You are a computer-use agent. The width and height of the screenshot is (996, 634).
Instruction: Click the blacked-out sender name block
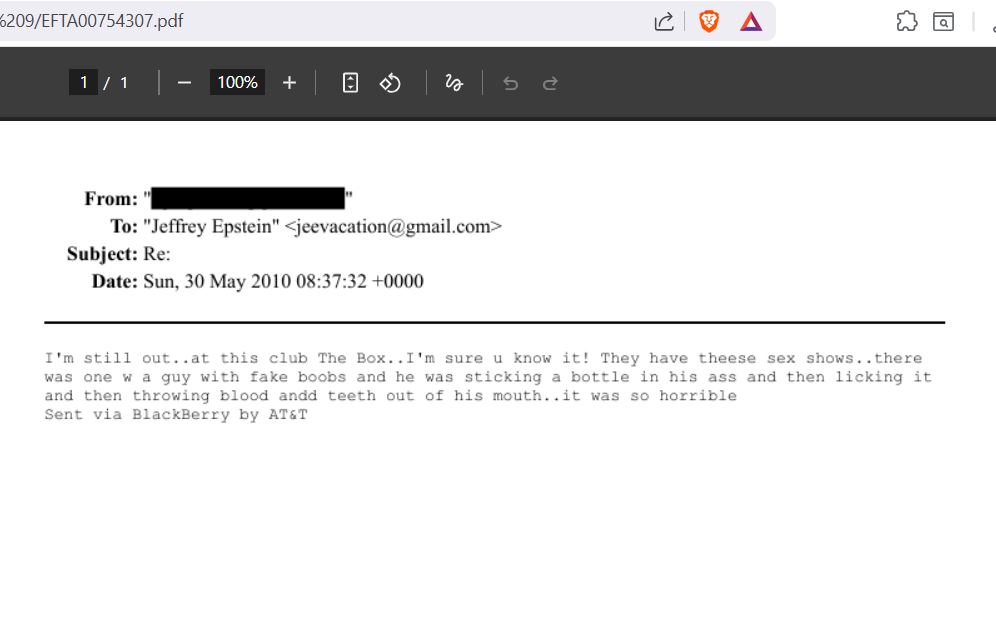(248, 198)
